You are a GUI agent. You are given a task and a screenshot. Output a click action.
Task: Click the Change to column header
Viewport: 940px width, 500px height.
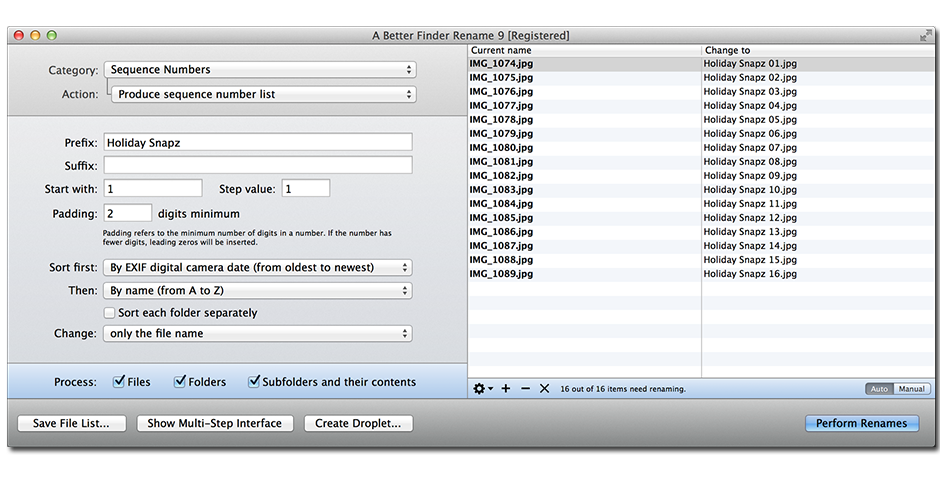(x=818, y=50)
